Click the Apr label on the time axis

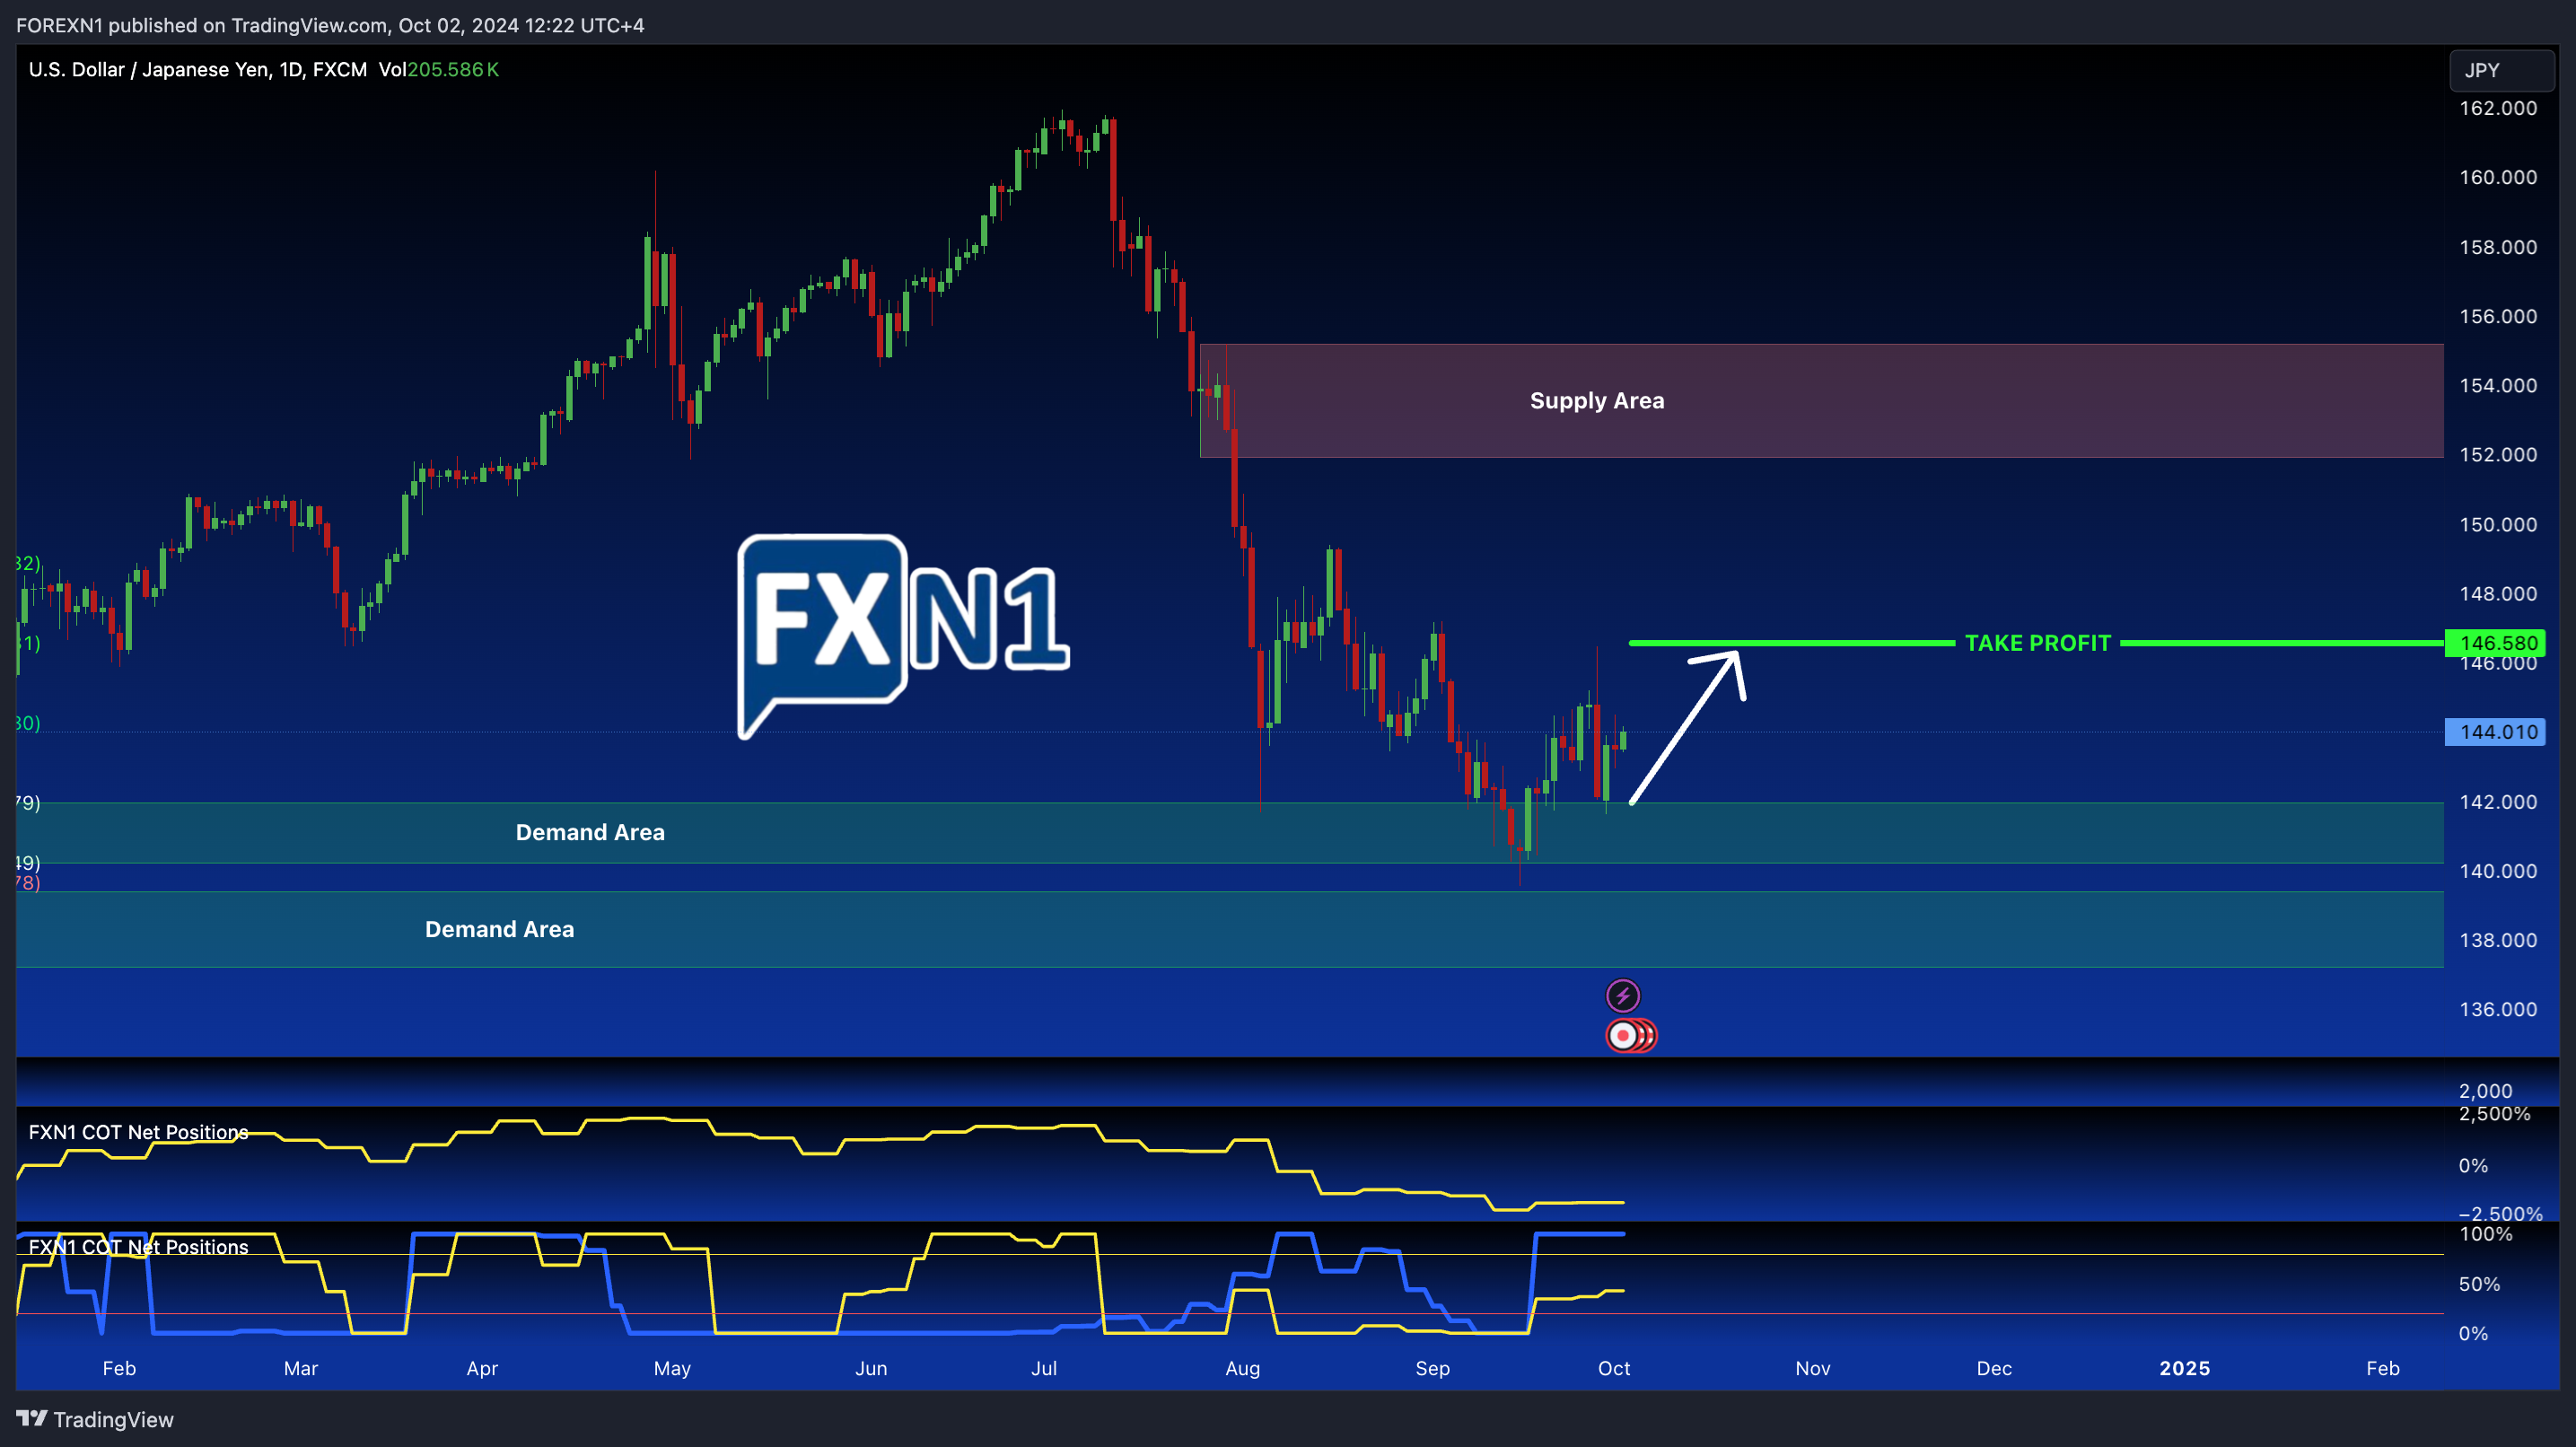(482, 1368)
